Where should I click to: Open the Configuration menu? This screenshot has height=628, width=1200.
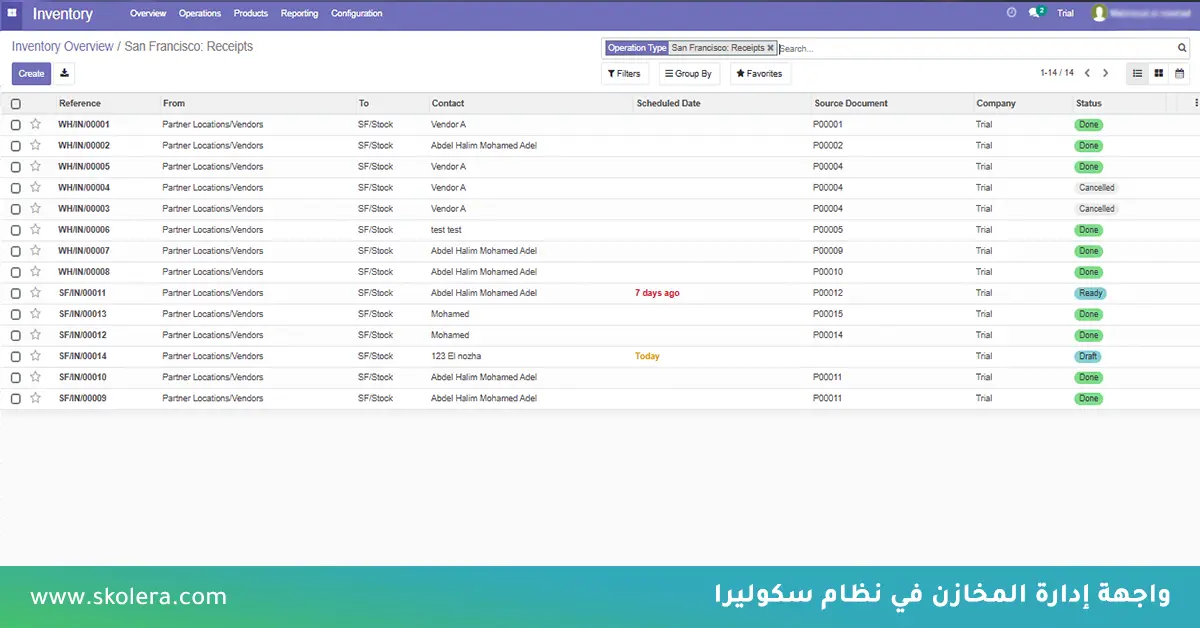(356, 13)
